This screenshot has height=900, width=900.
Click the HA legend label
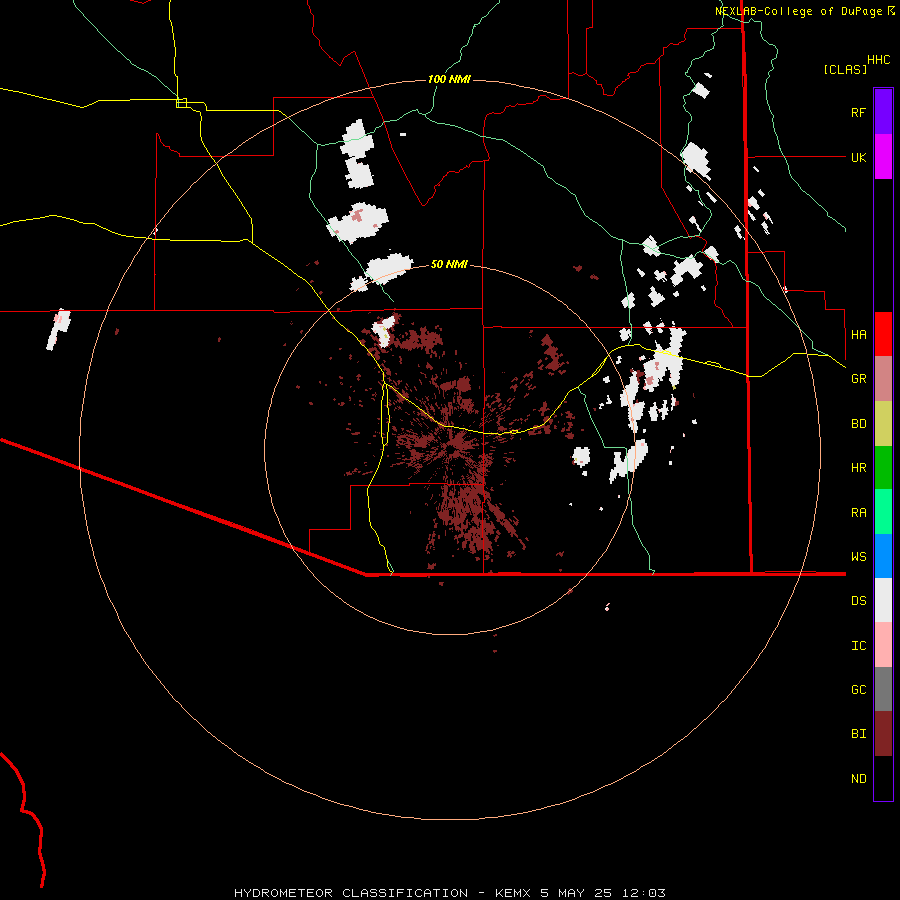point(859,335)
